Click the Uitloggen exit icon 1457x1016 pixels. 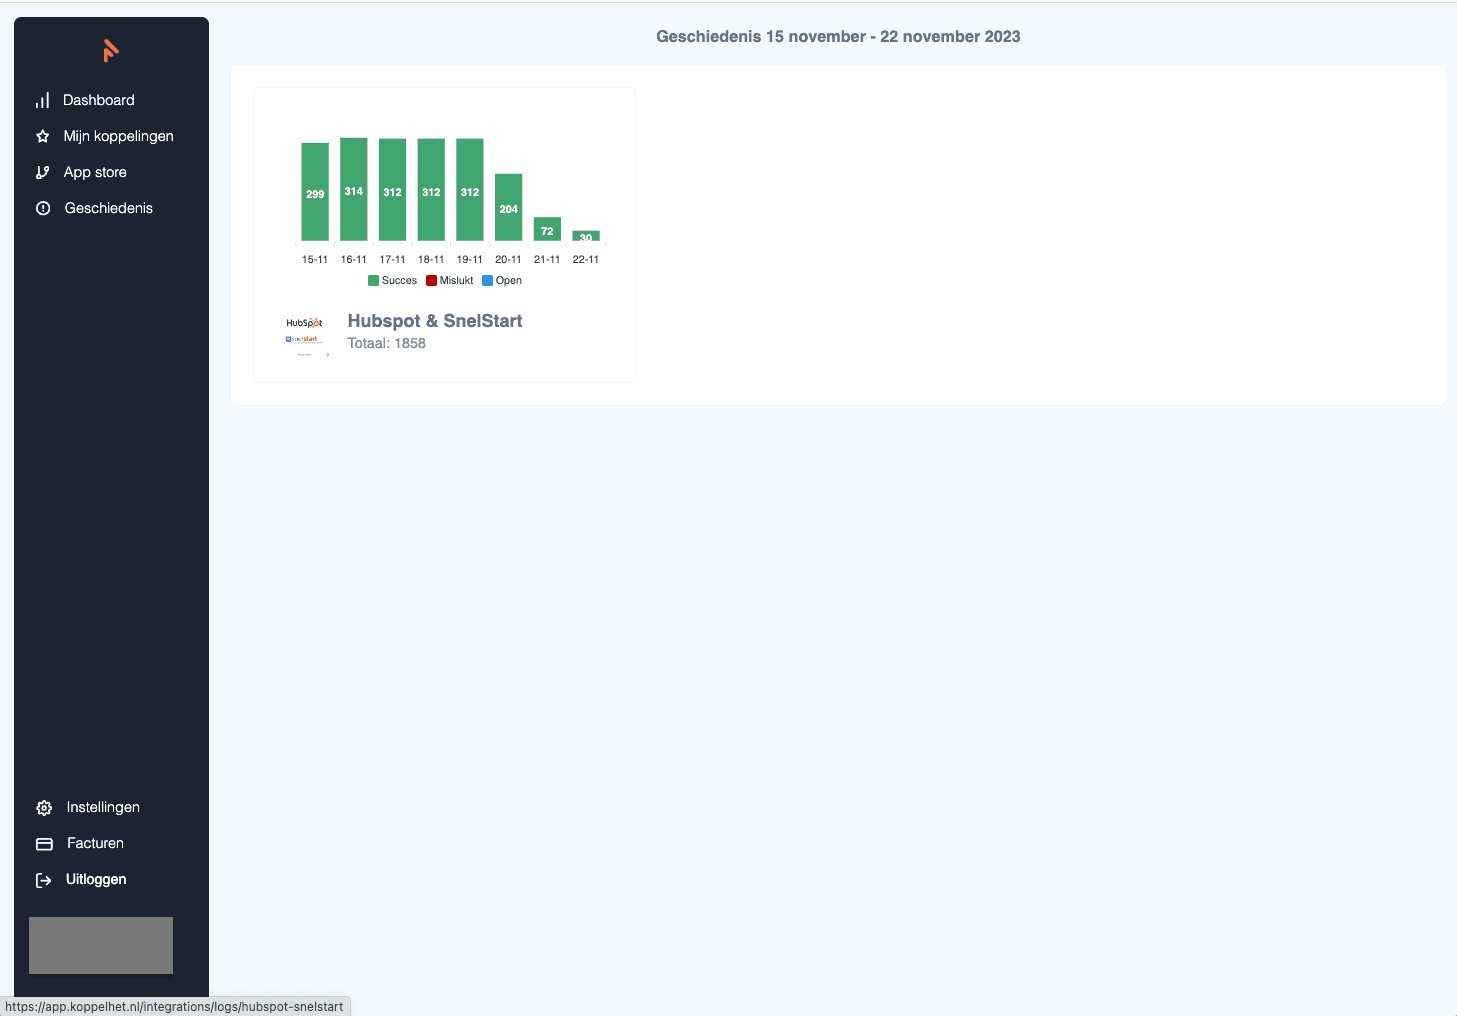pos(44,880)
